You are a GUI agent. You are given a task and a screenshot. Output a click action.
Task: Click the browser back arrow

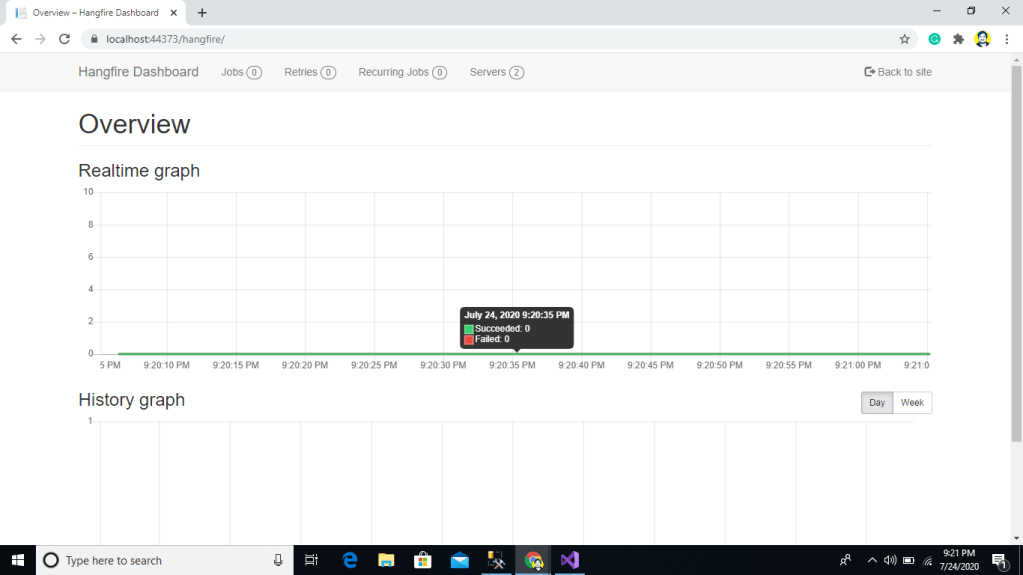[16, 39]
